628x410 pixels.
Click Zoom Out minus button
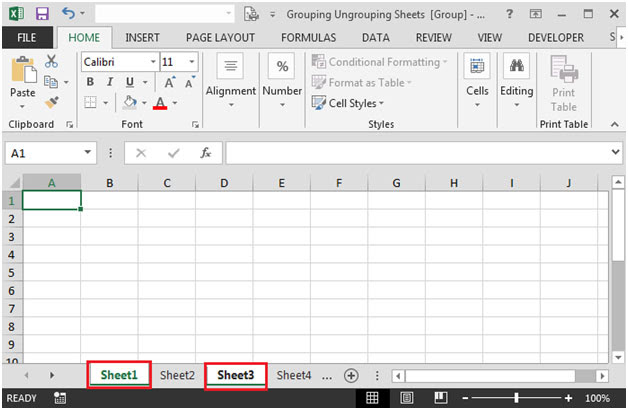click(465, 398)
